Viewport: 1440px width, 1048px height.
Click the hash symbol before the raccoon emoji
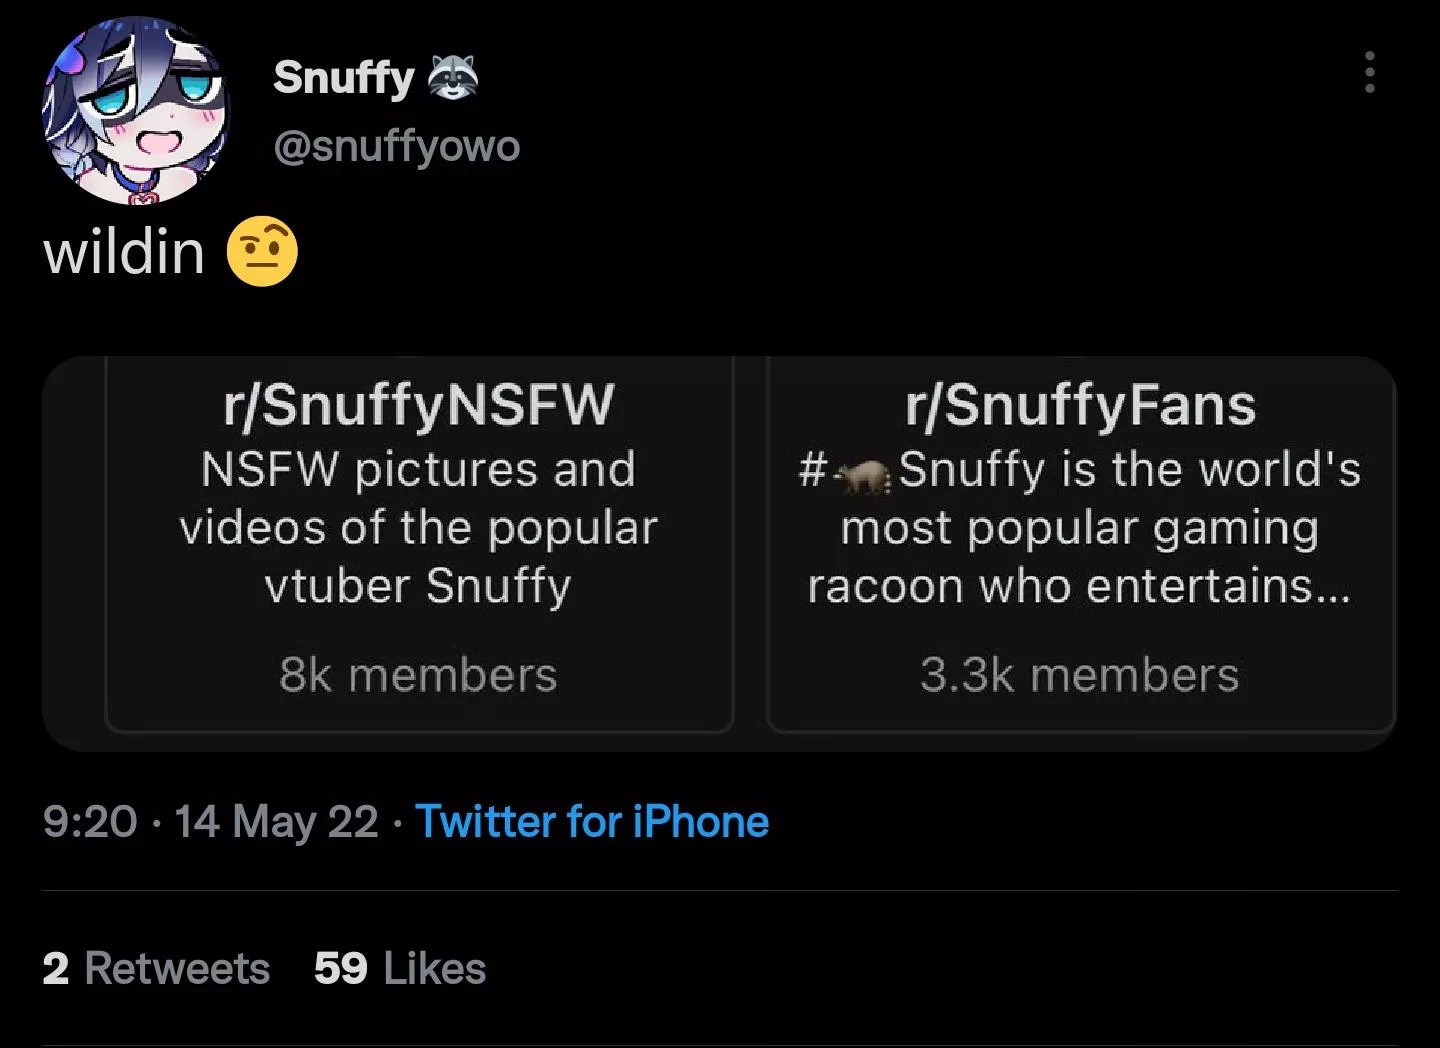click(813, 470)
